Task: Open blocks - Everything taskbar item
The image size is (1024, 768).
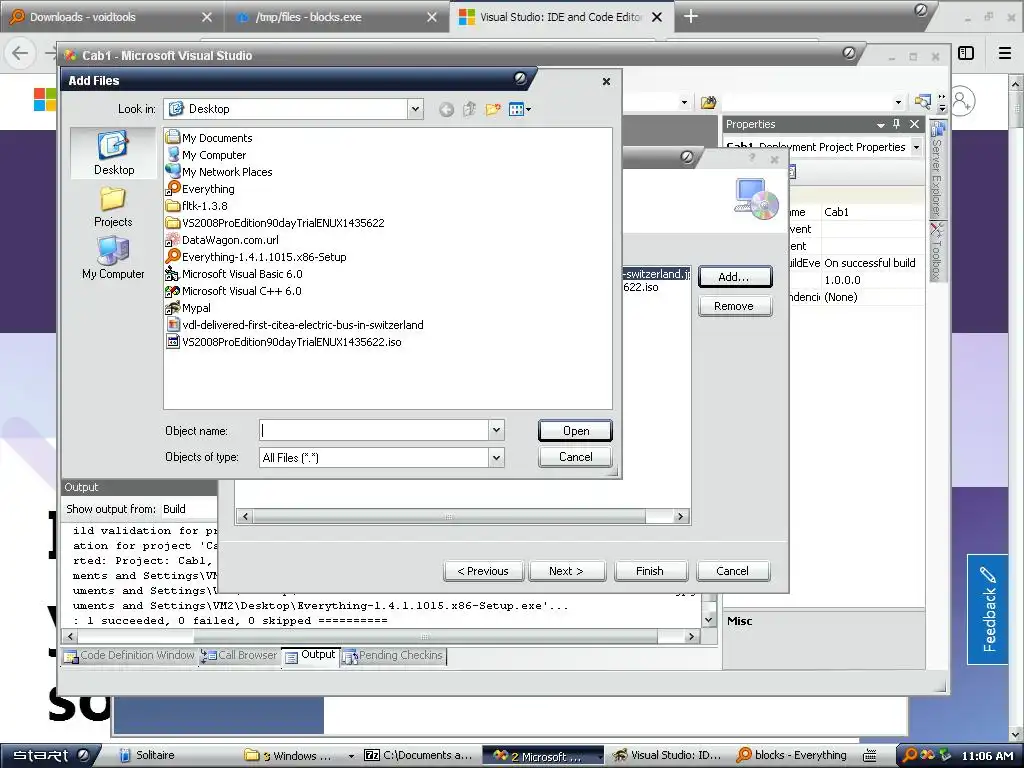Action: click(x=792, y=756)
